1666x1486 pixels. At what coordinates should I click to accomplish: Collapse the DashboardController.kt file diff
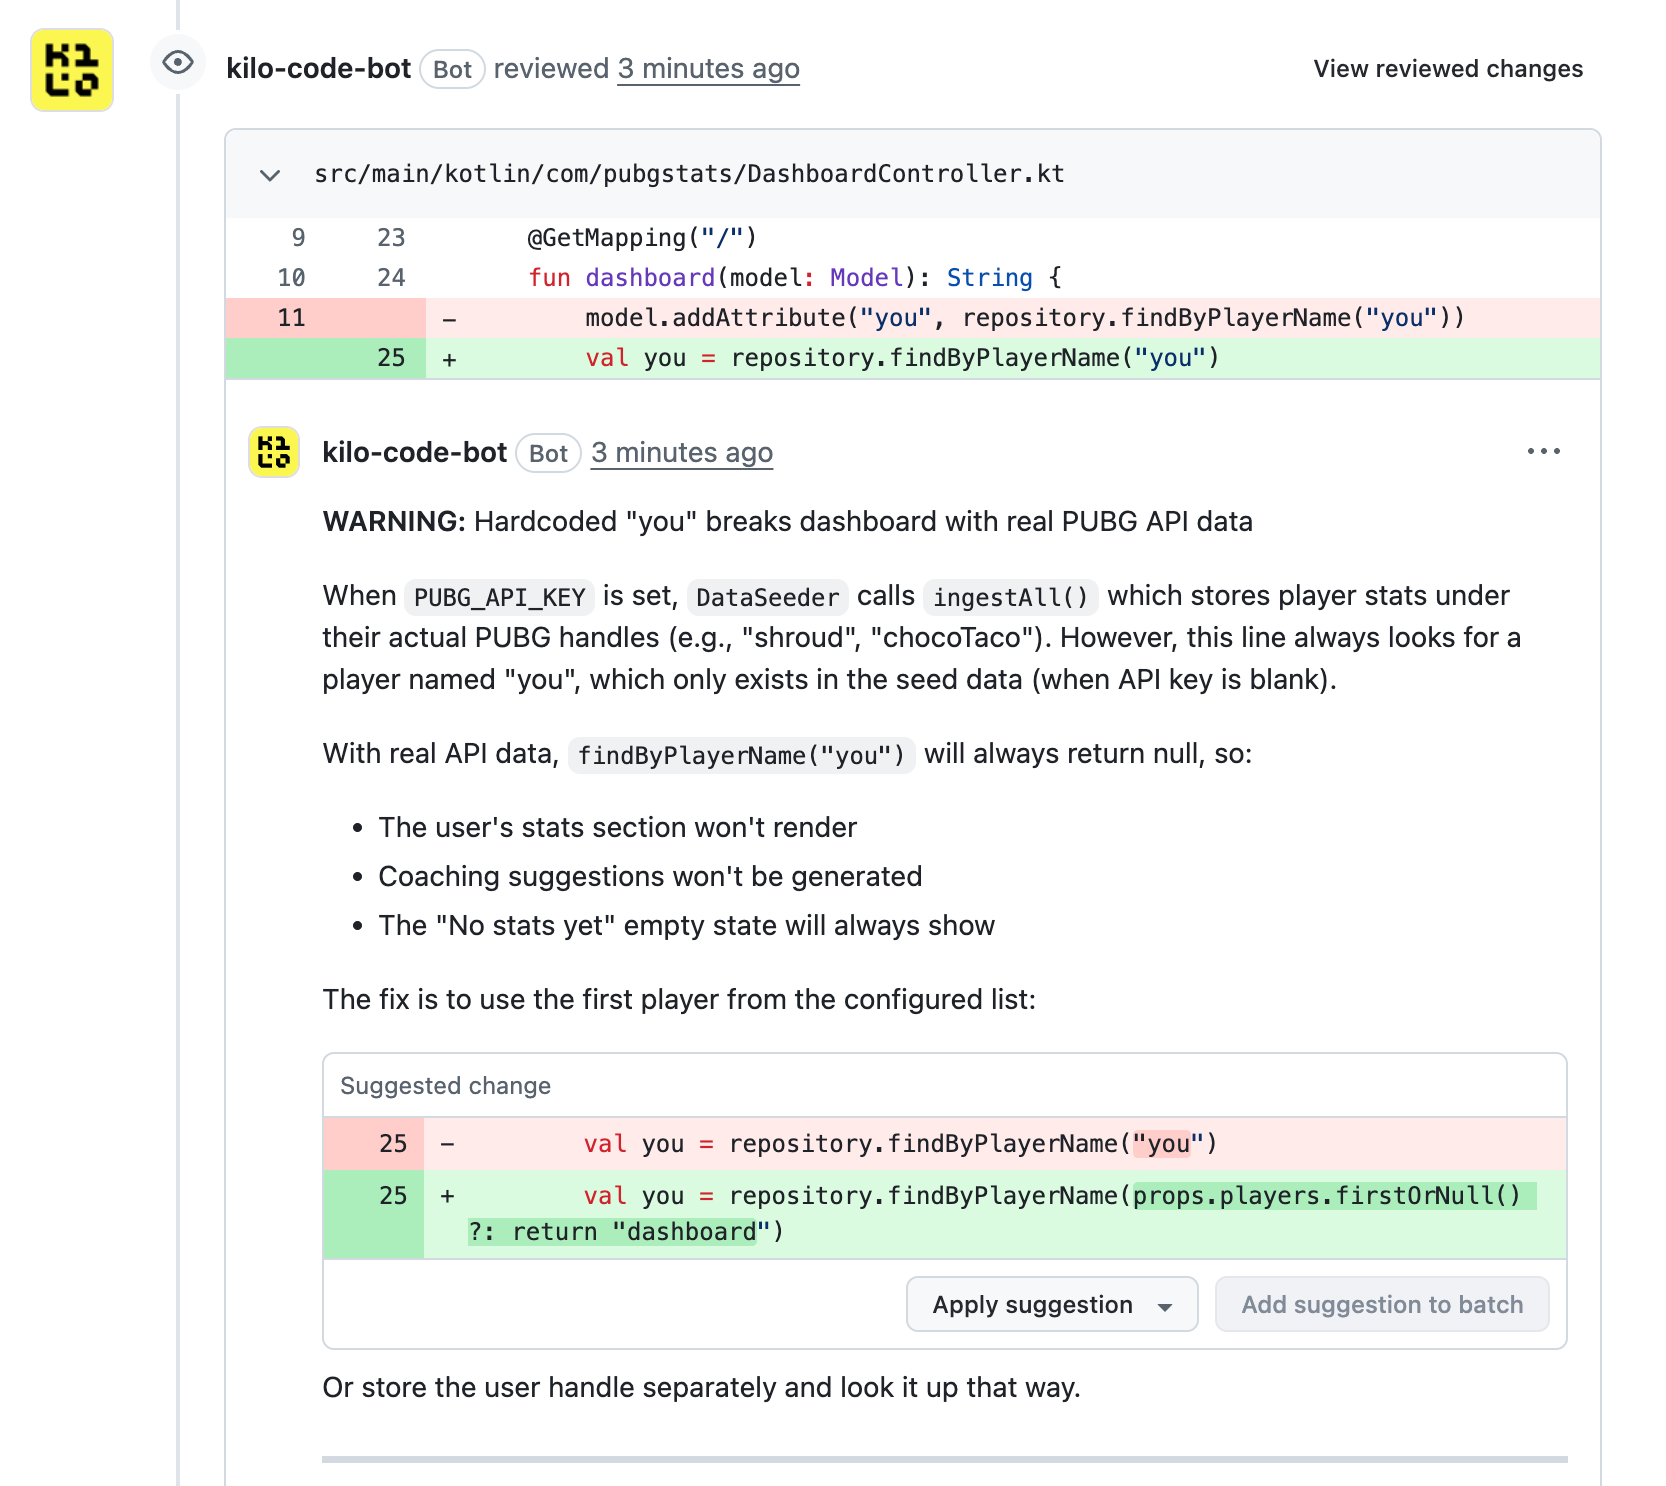270,175
